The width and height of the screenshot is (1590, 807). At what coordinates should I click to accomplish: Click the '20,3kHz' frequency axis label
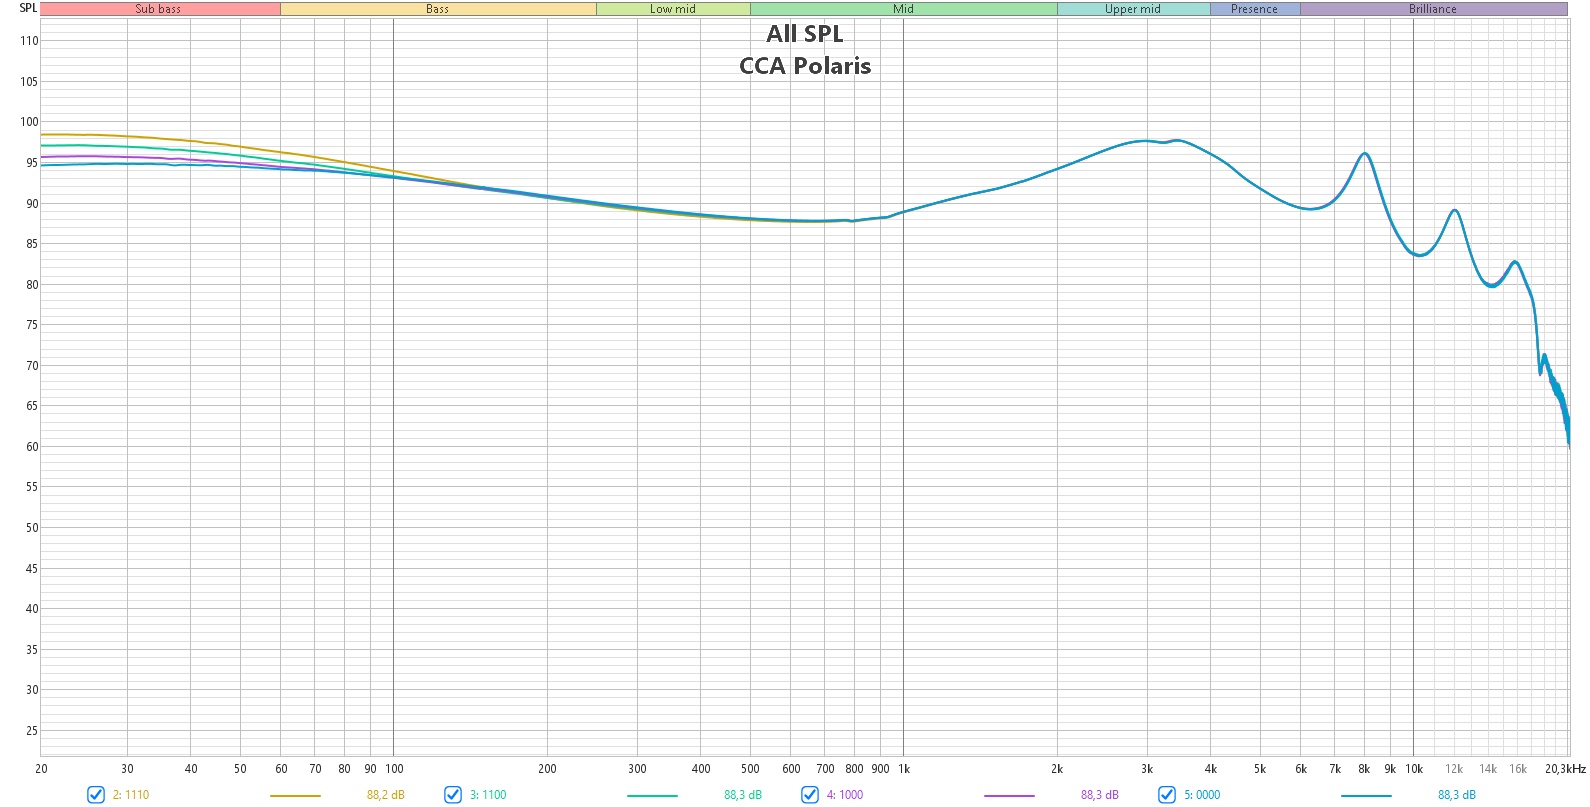(1565, 769)
